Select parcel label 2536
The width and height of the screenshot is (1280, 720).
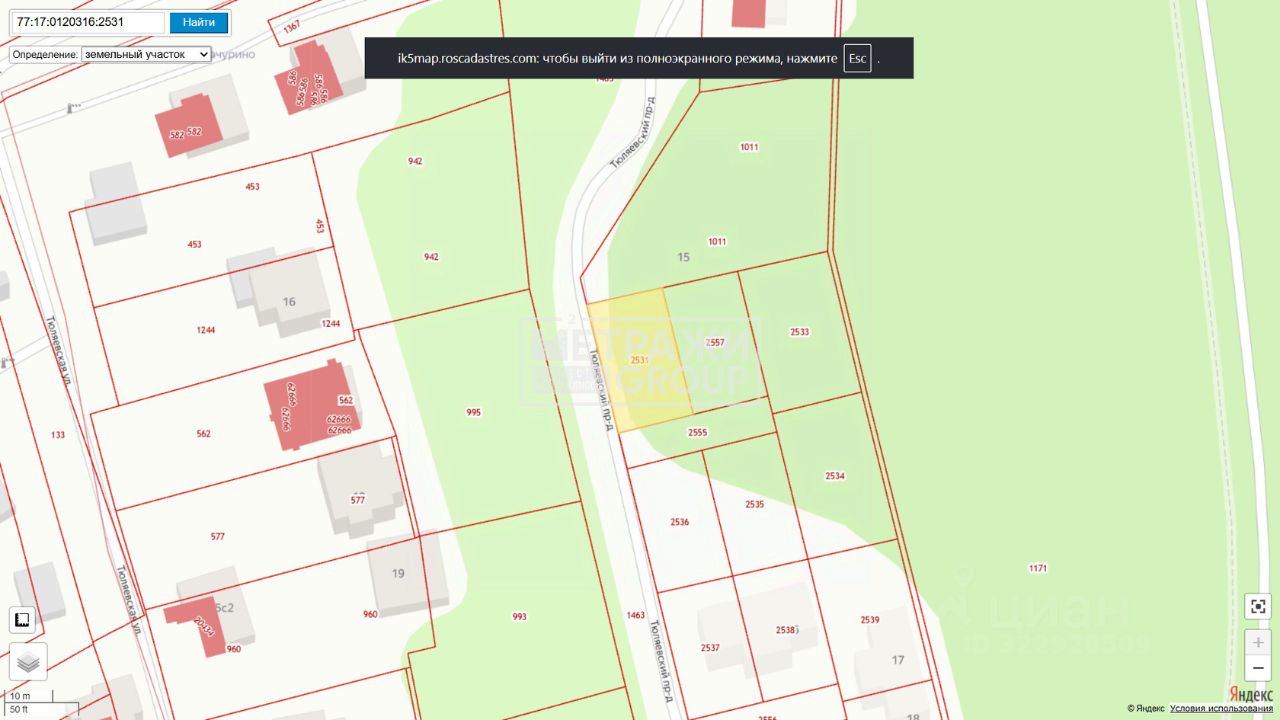[x=680, y=522]
